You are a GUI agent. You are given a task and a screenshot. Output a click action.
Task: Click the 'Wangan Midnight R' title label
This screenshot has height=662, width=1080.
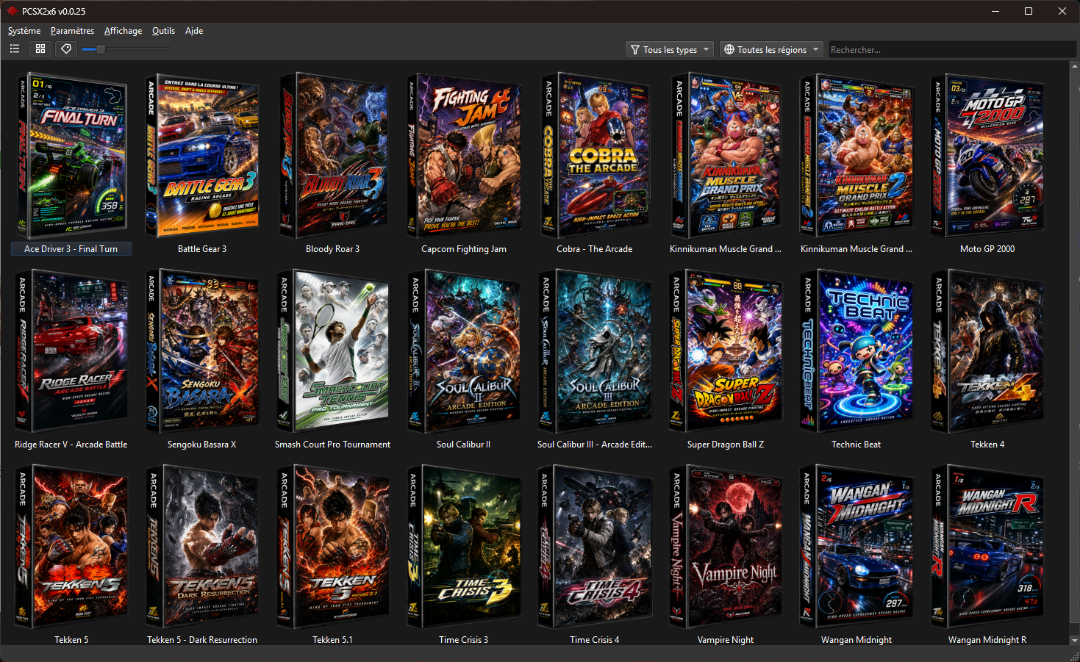click(987, 640)
